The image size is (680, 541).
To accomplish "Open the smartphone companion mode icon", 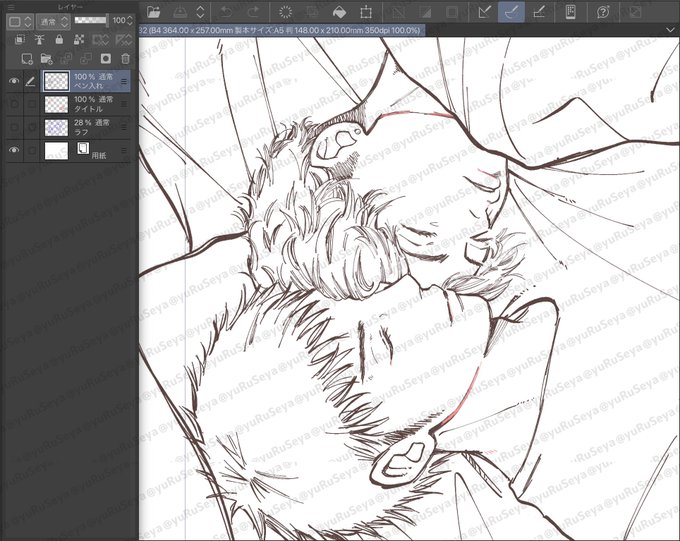I will click(x=571, y=12).
